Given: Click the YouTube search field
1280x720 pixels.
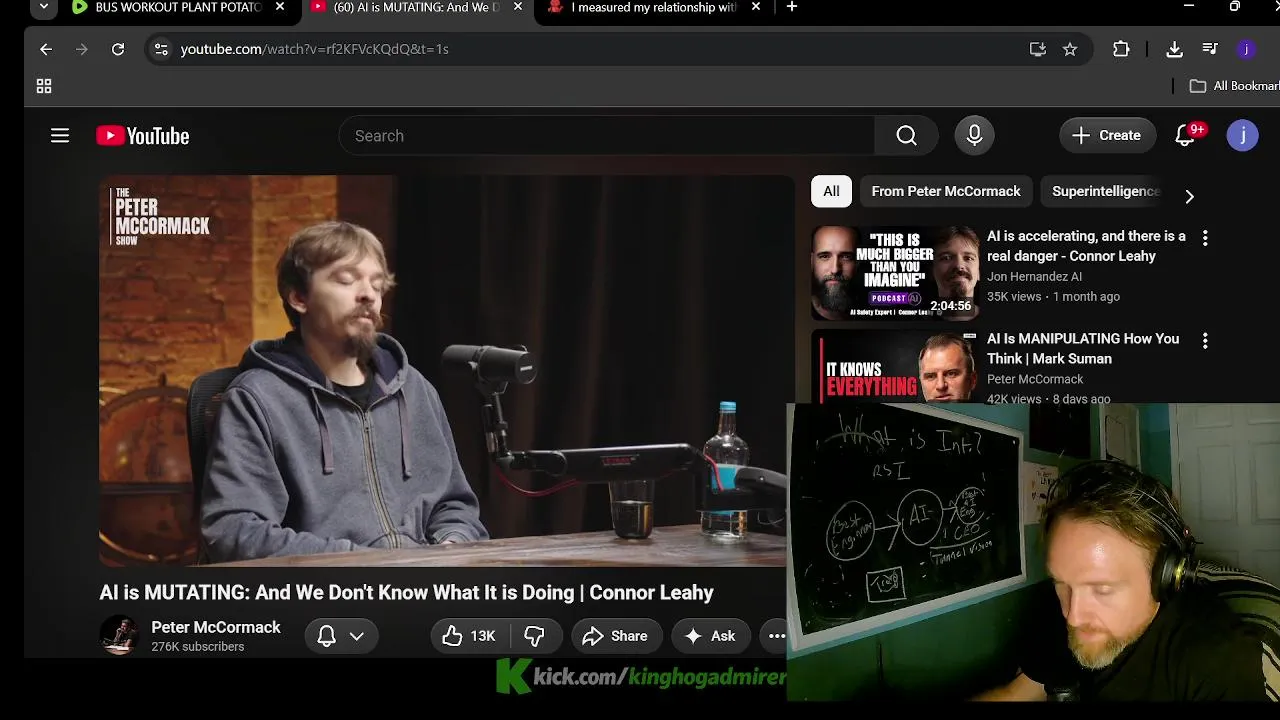Looking at the screenshot, I should (x=607, y=136).
